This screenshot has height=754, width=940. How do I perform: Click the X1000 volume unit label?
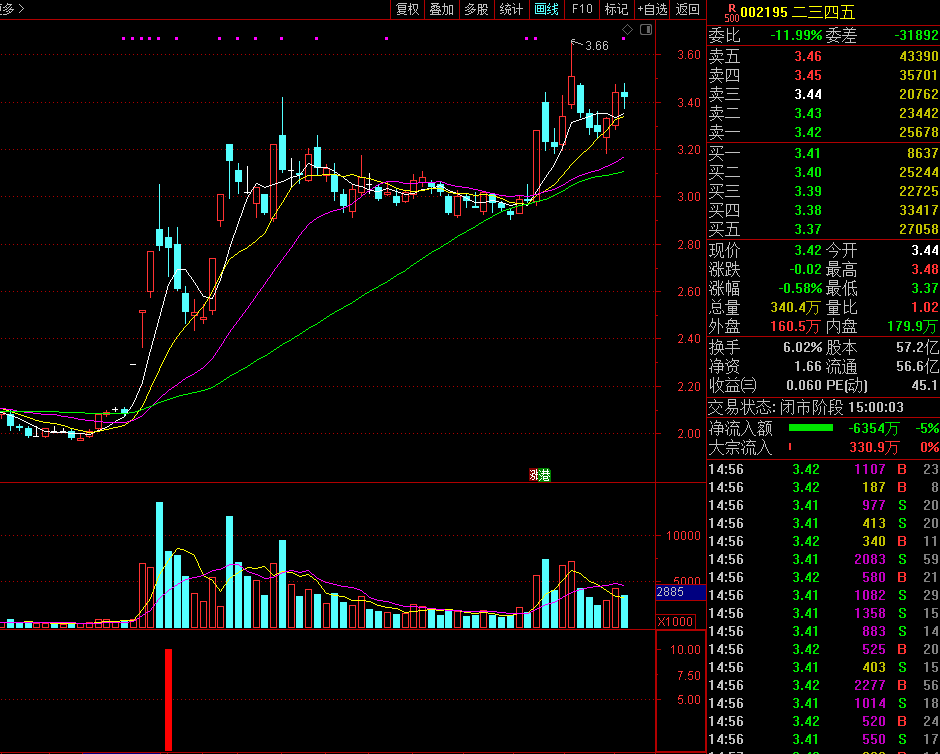[x=675, y=621]
